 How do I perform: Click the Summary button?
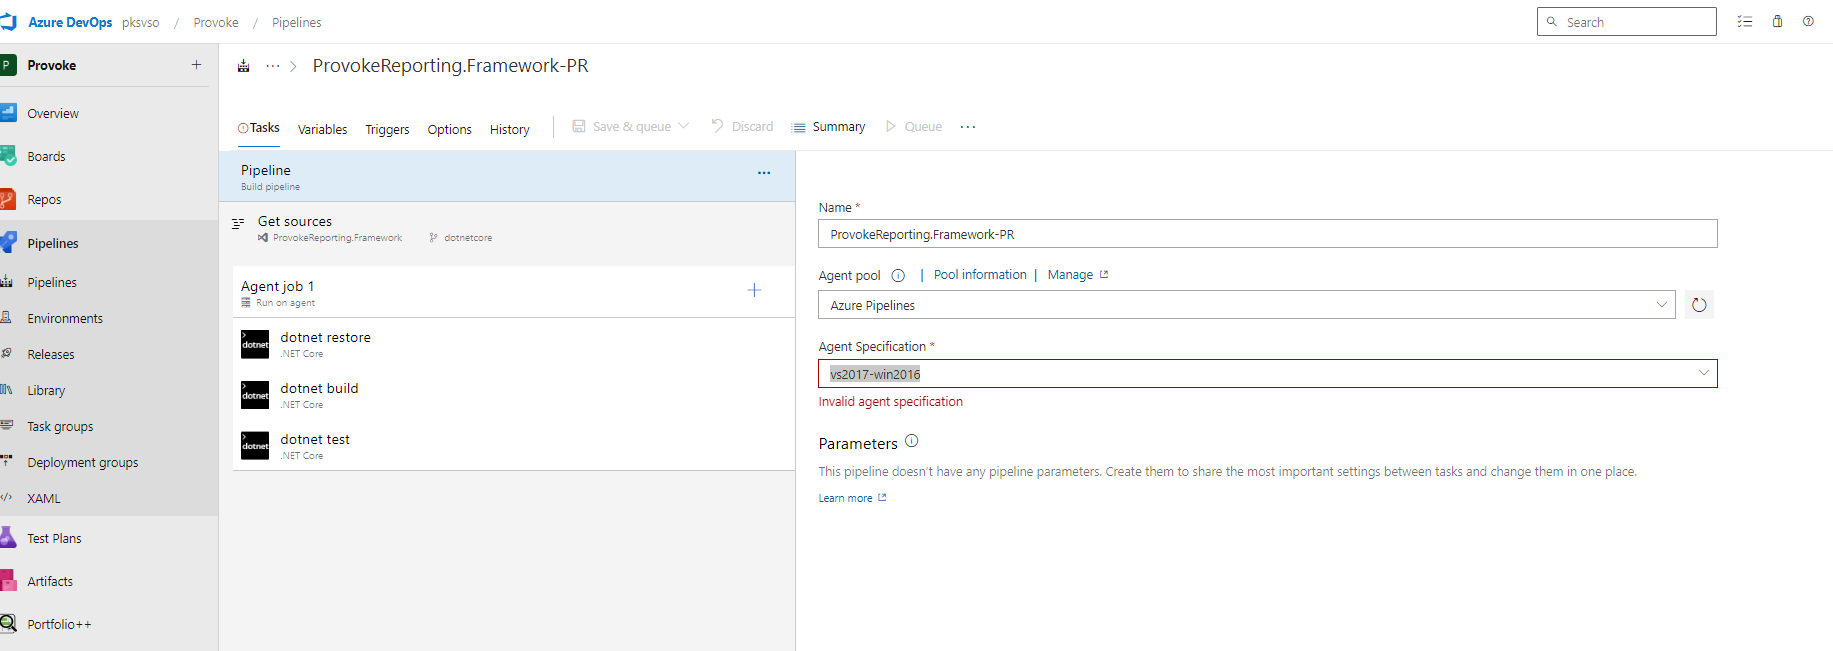click(x=829, y=127)
